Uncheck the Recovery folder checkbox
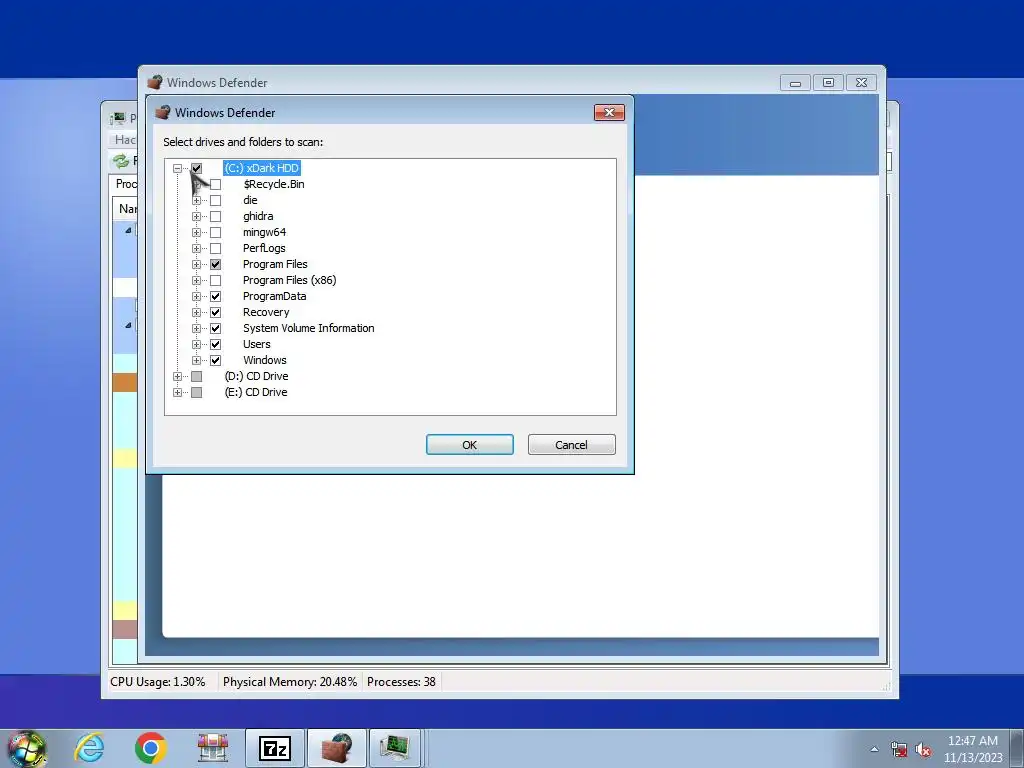The width and height of the screenshot is (1024, 768). point(216,312)
